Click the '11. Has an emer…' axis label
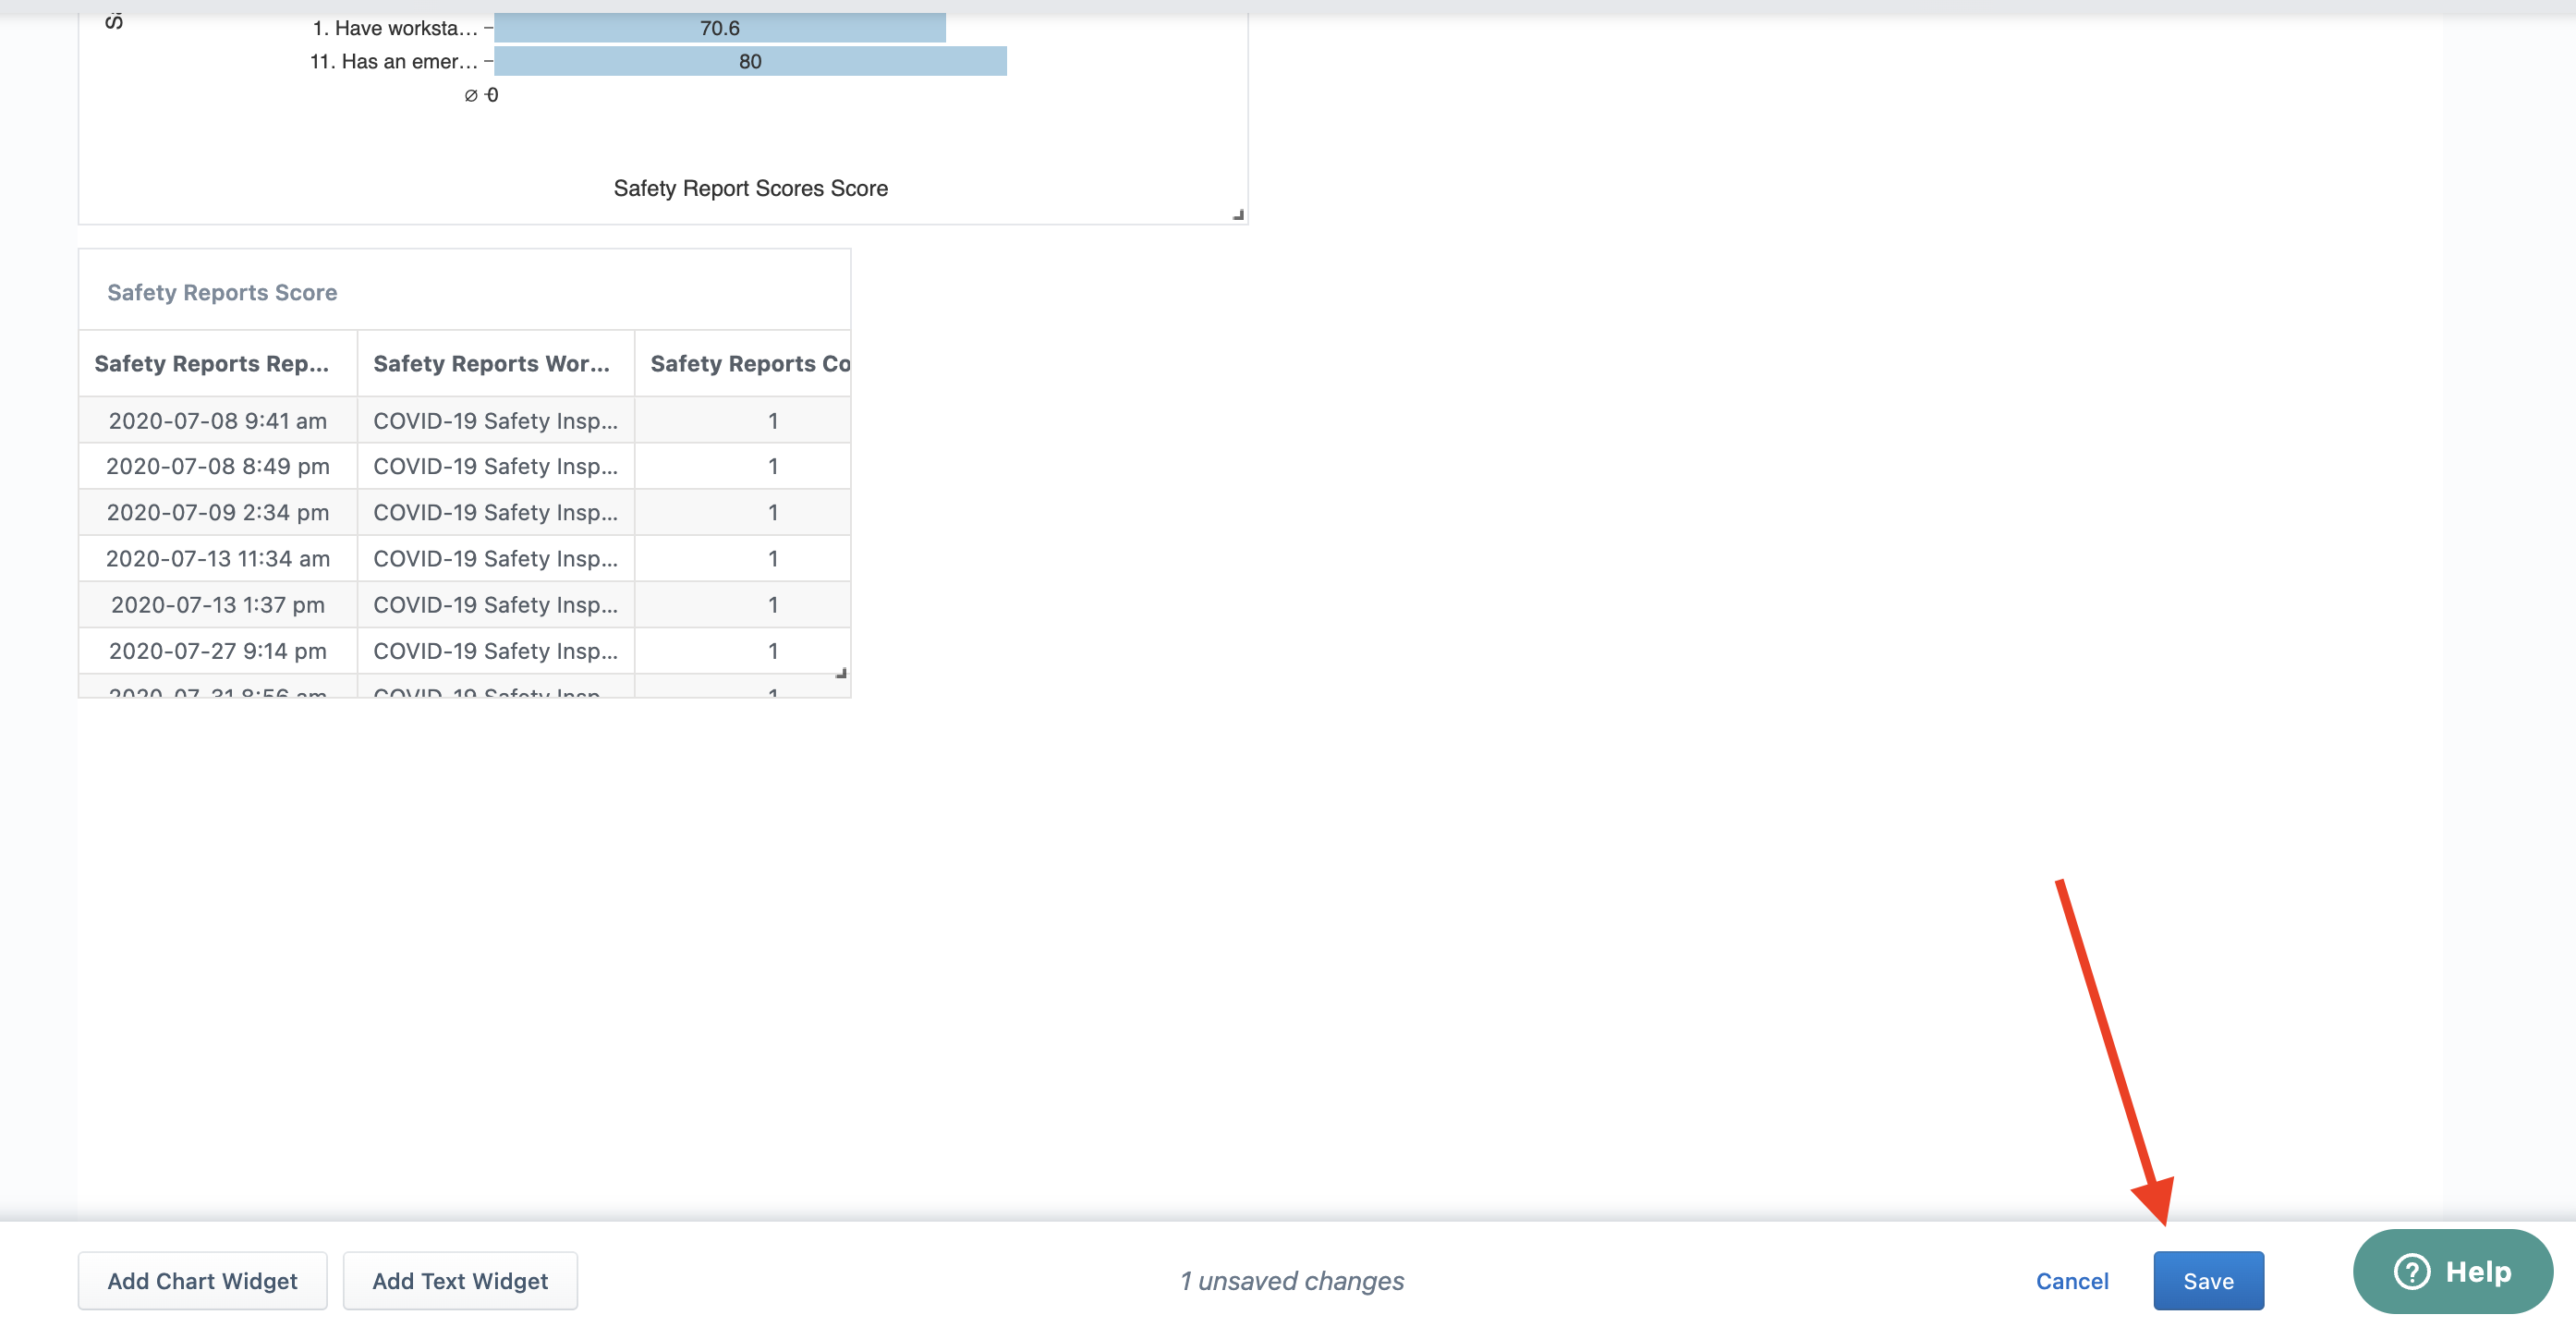The width and height of the screenshot is (2576, 1327). click(393, 61)
